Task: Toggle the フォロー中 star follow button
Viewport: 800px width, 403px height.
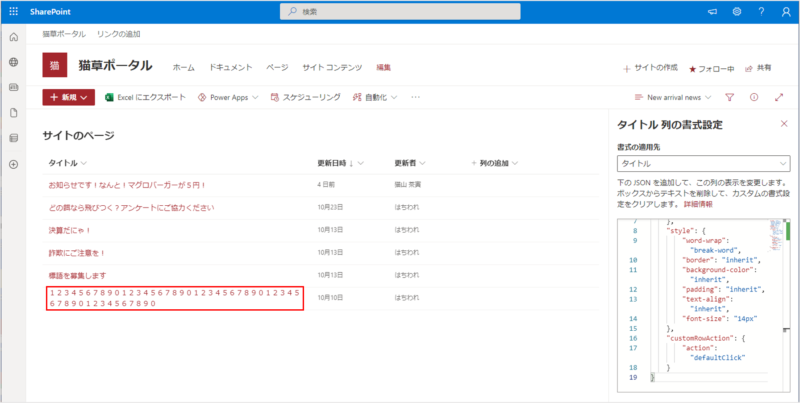Action: 711,68
